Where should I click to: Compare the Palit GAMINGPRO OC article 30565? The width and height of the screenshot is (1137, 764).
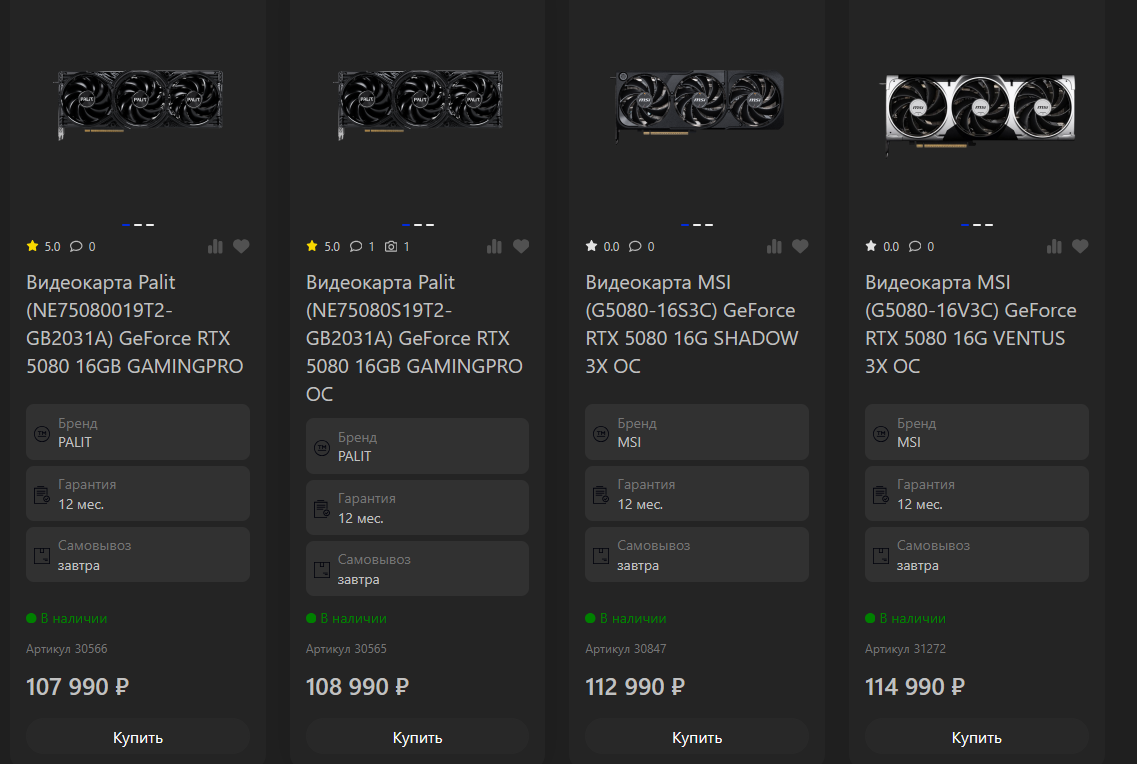[x=495, y=246]
